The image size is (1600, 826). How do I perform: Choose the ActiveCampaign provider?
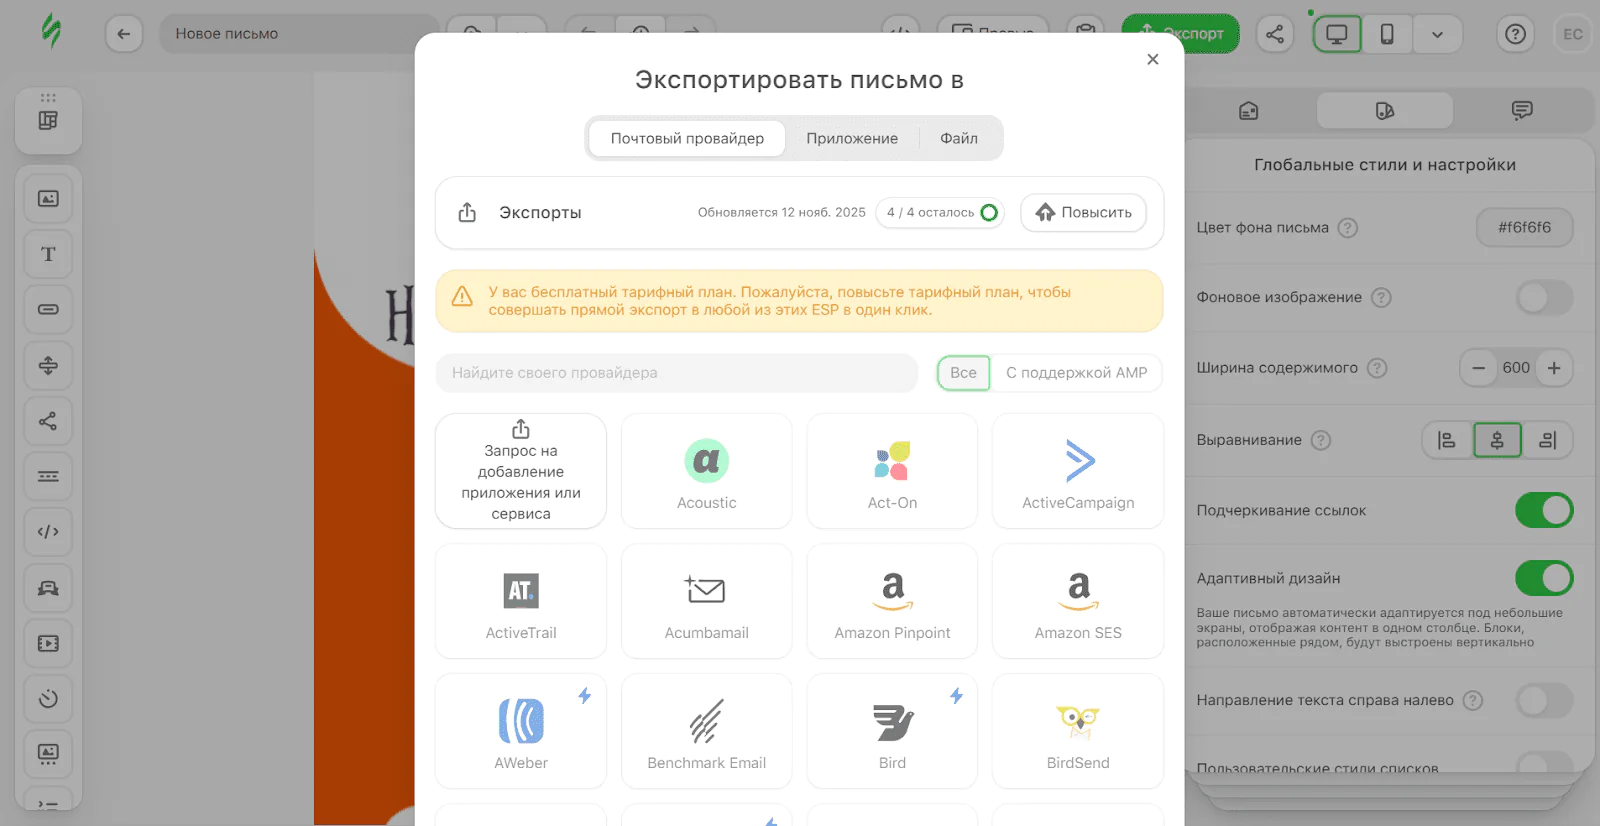(x=1078, y=471)
